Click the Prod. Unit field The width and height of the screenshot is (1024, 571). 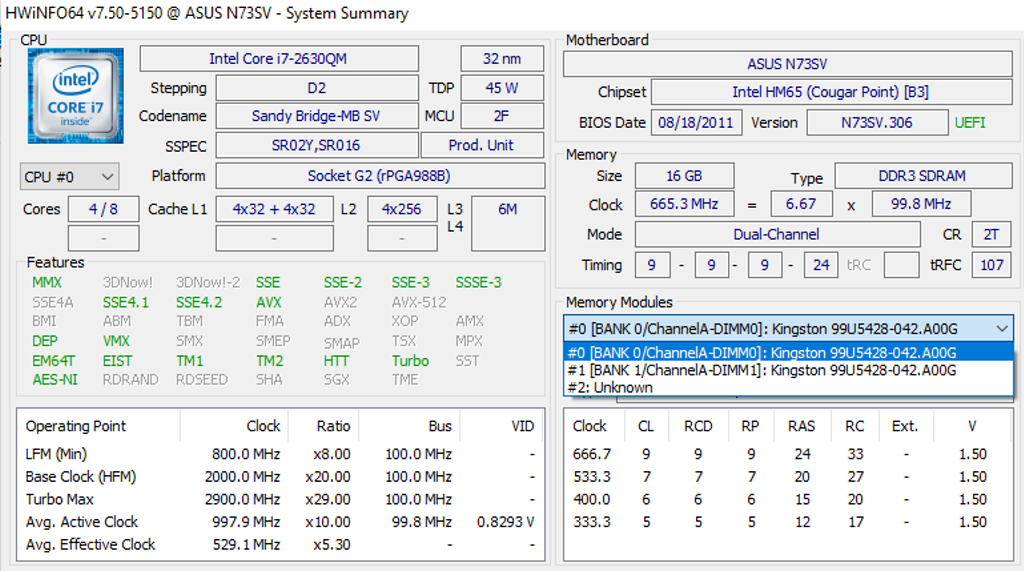(482, 145)
